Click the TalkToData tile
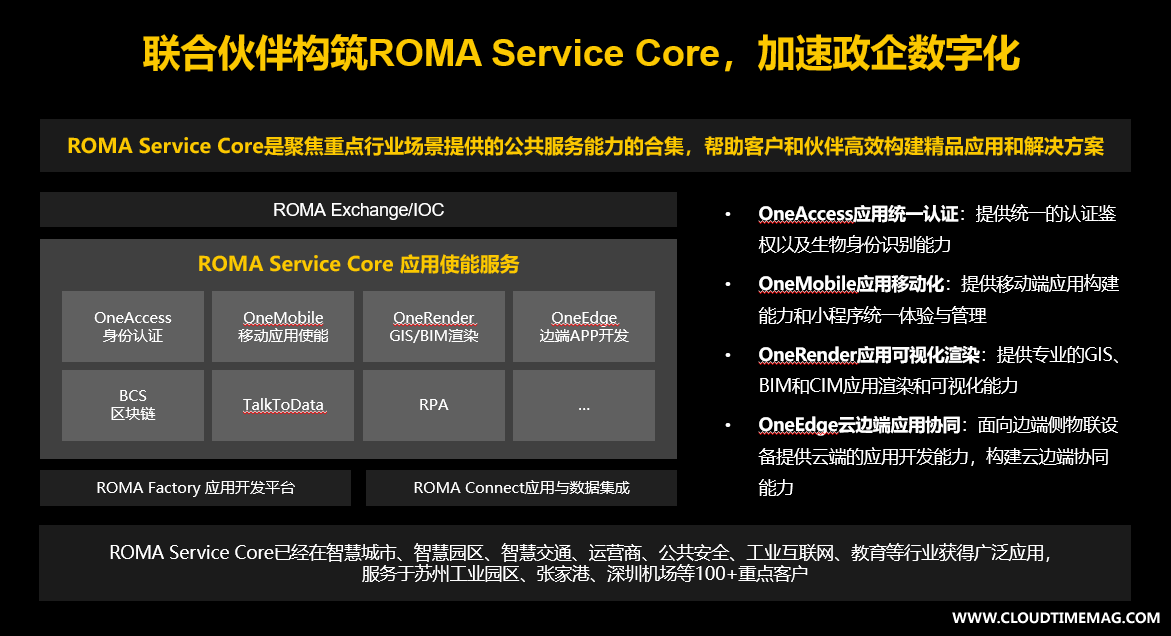Viewport: 1171px width, 636px height. [283, 405]
